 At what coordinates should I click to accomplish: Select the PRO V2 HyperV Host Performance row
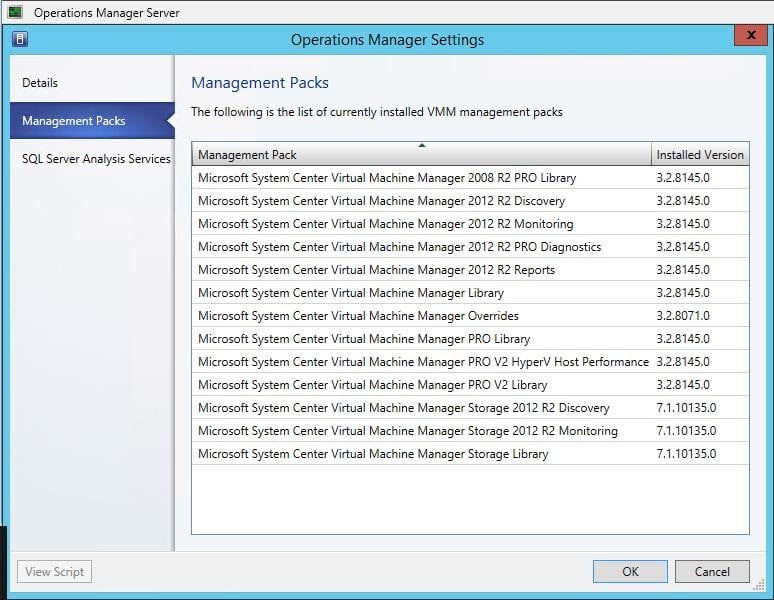(x=470, y=362)
